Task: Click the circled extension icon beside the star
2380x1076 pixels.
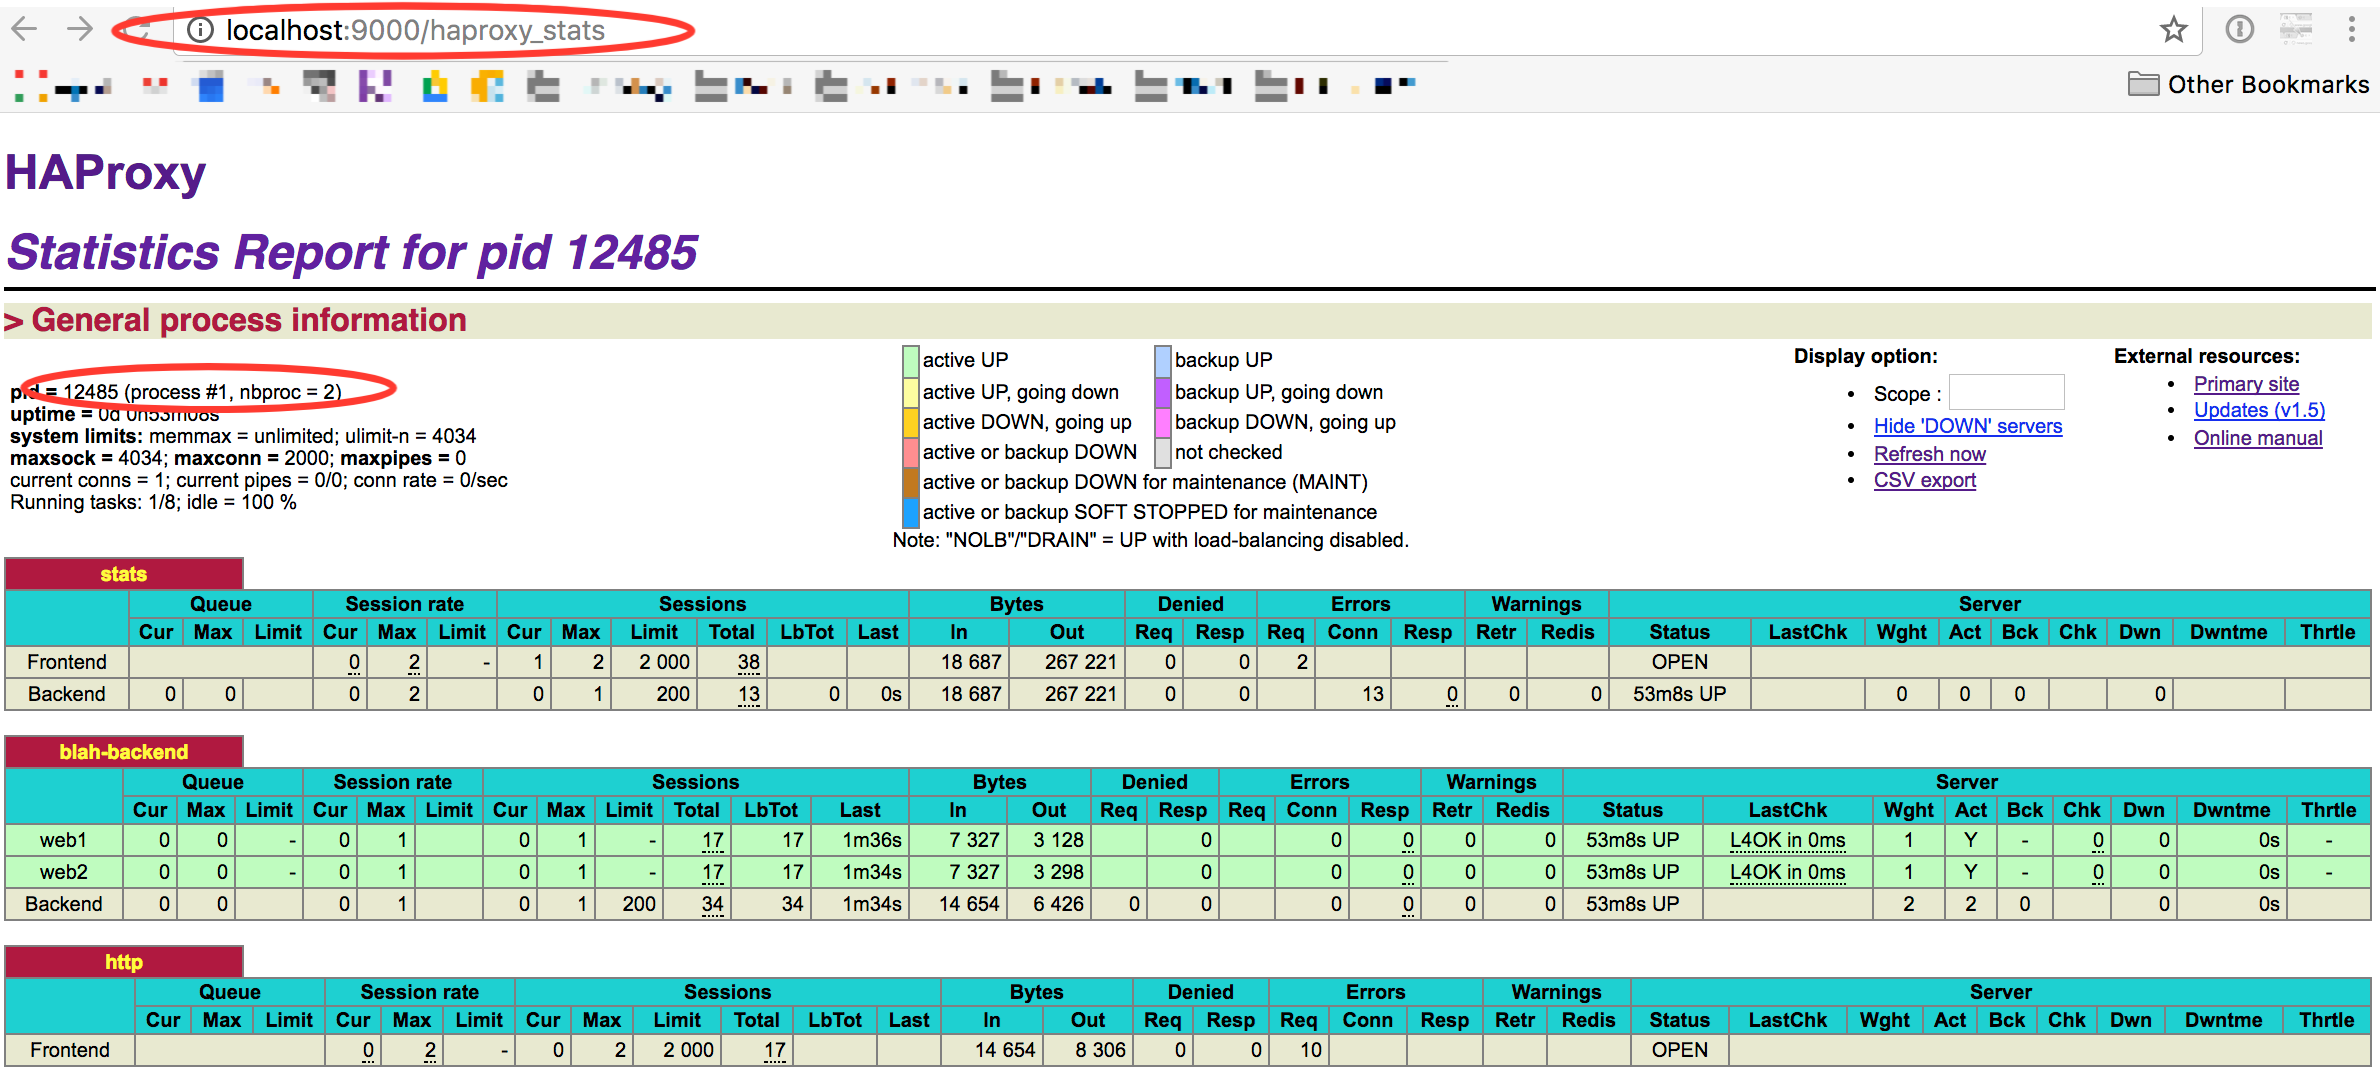Action: [2239, 30]
